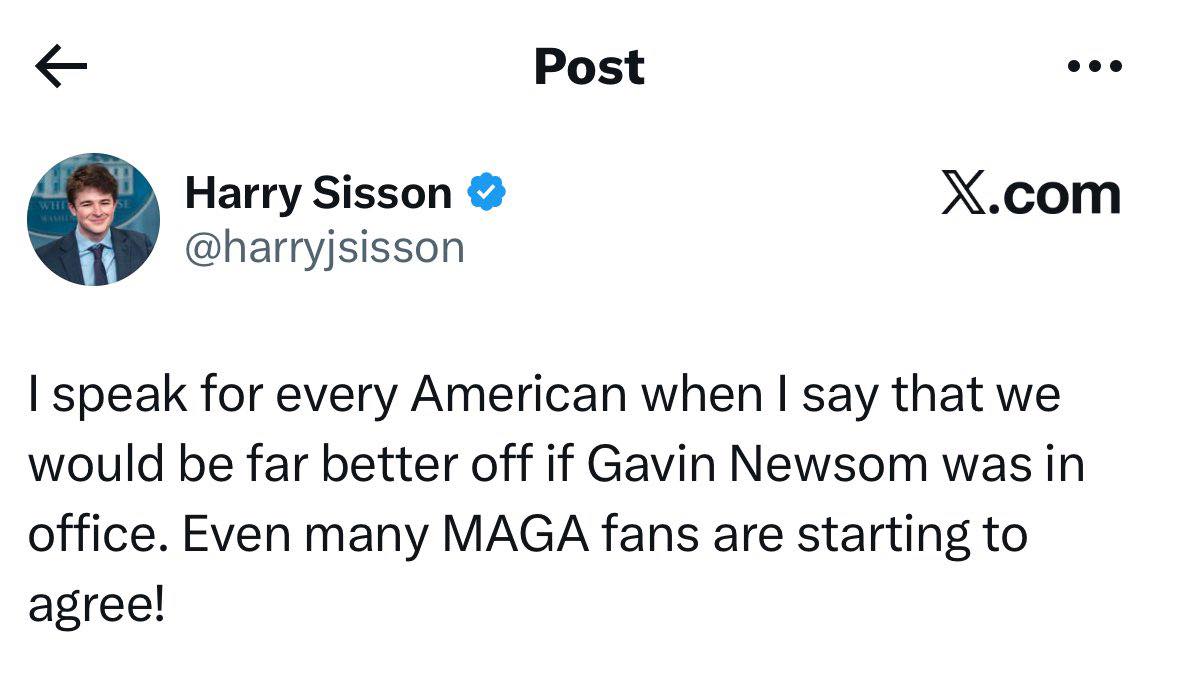Viewport: 1179px width, 697px height.
Task: Open the Harry Sisson display name link
Action: coord(318,194)
